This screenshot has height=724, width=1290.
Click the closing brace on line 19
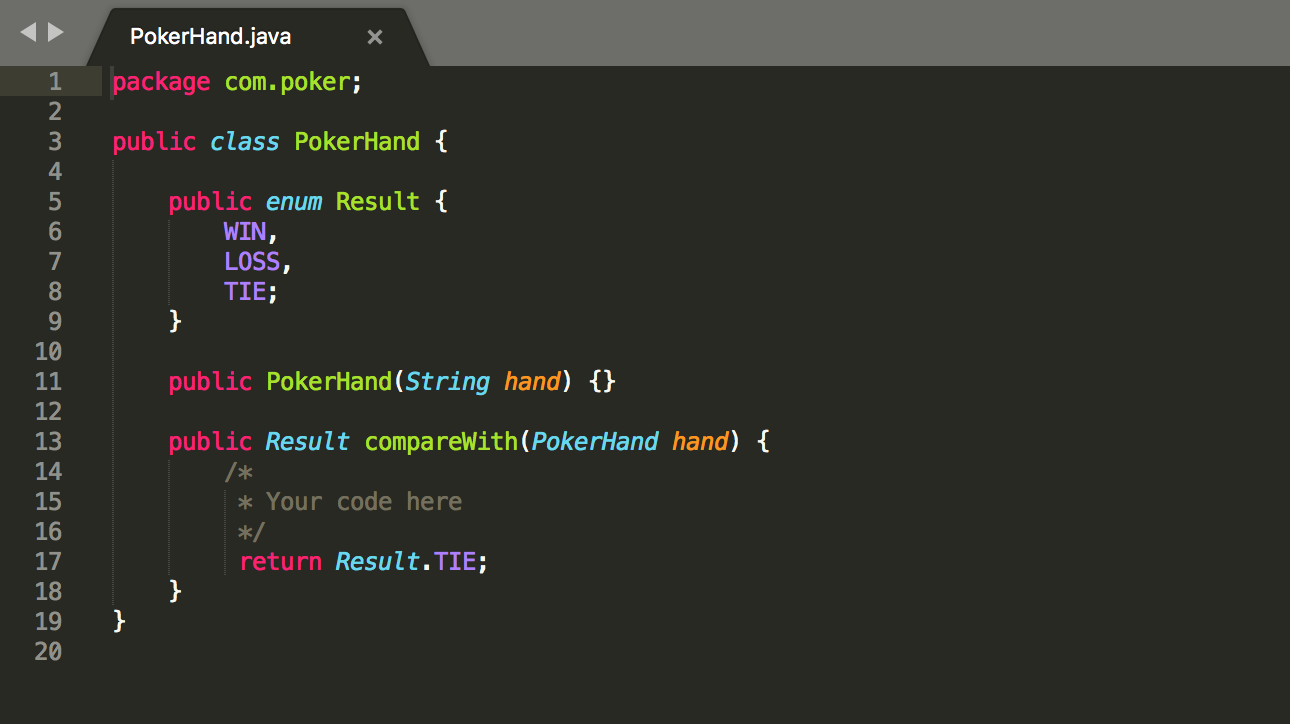(x=117, y=621)
